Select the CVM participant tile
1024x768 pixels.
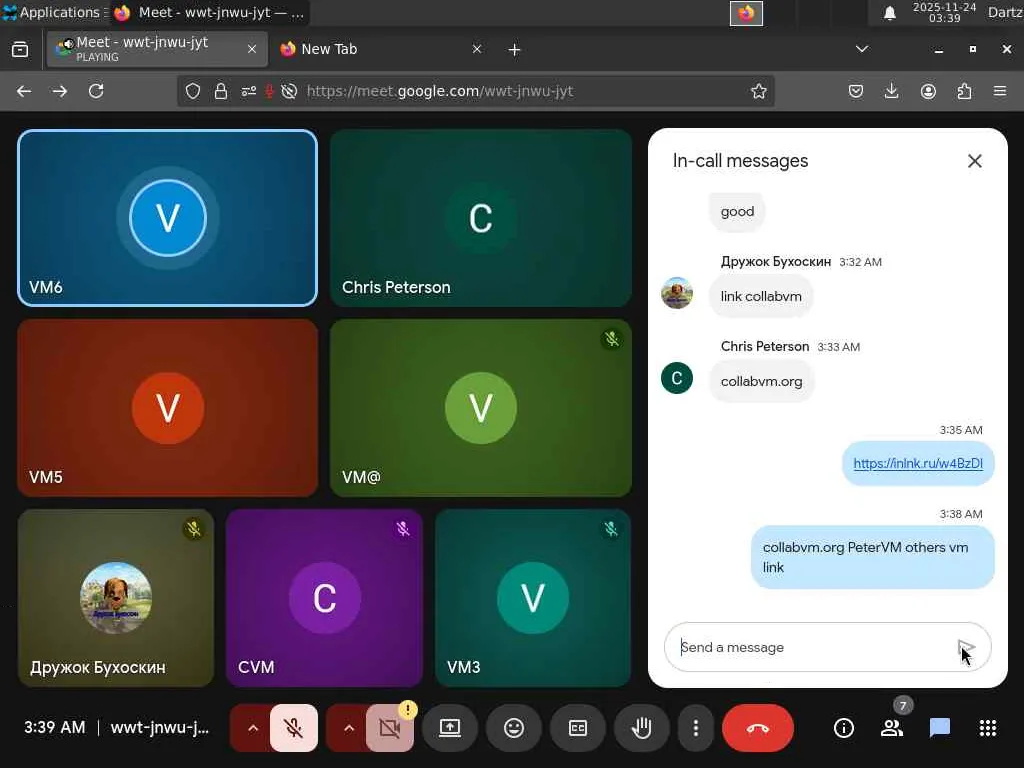point(325,598)
